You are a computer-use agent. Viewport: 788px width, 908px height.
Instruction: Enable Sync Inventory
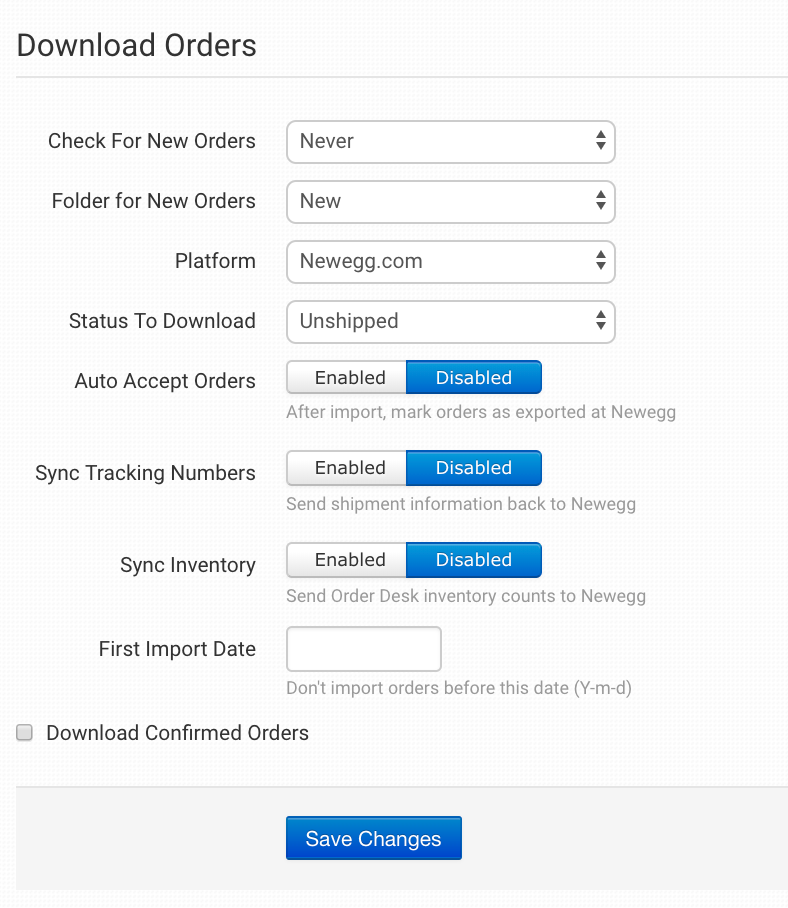coord(348,560)
